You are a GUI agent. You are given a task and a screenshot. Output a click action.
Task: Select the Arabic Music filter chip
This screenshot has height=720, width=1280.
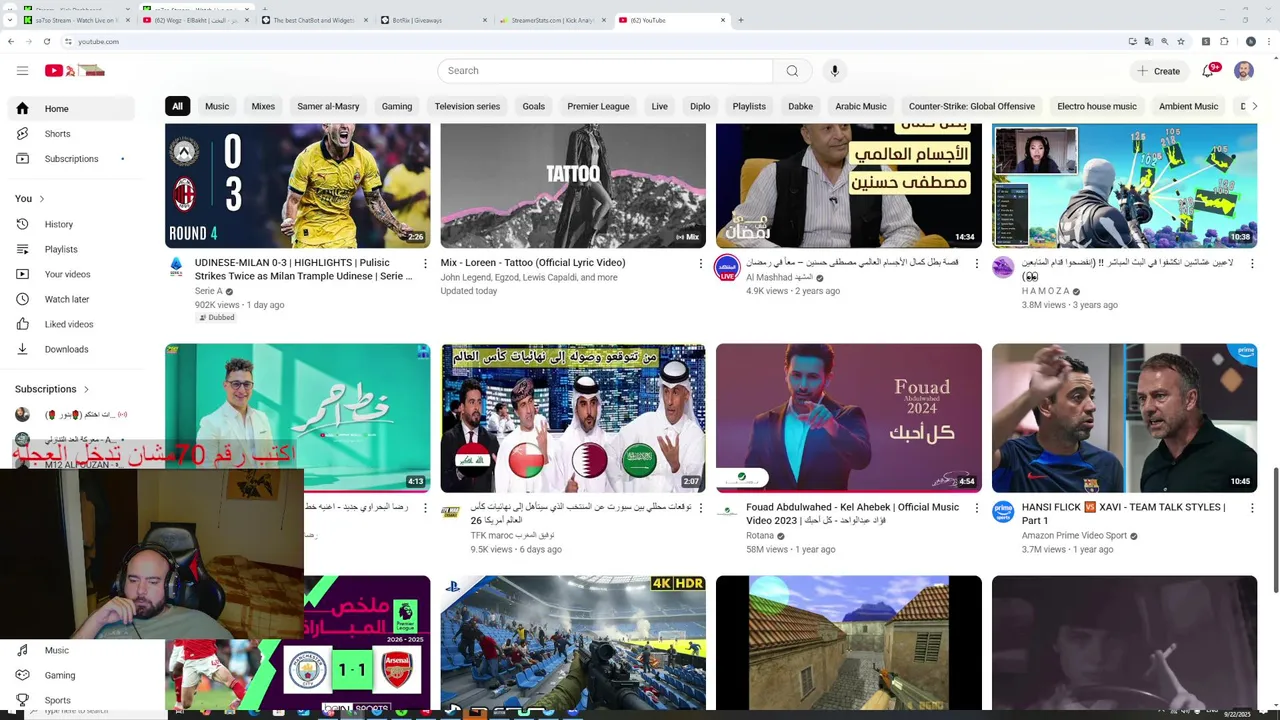click(x=861, y=106)
